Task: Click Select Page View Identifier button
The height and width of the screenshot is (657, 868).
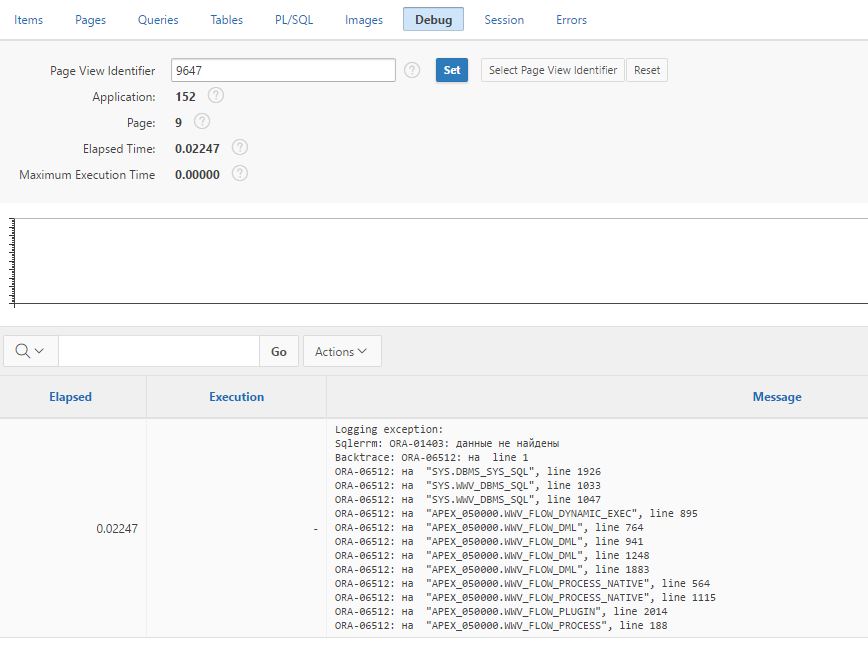Action: 552,70
